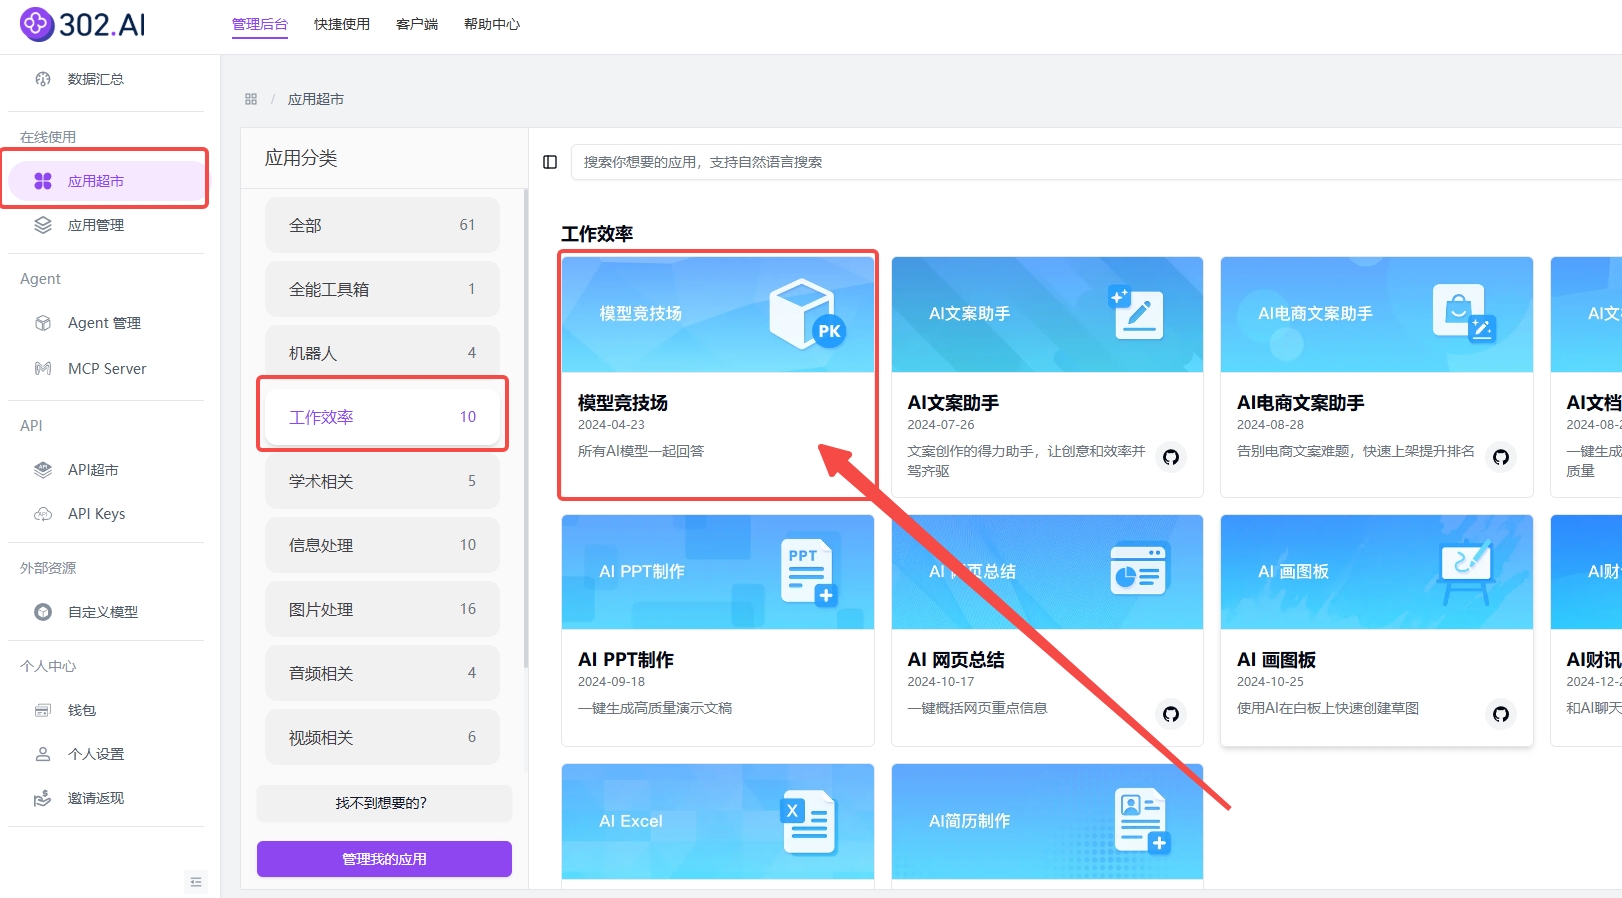The image size is (1622, 898).
Task: Open the AI文案助手 card title
Action: click(x=953, y=403)
